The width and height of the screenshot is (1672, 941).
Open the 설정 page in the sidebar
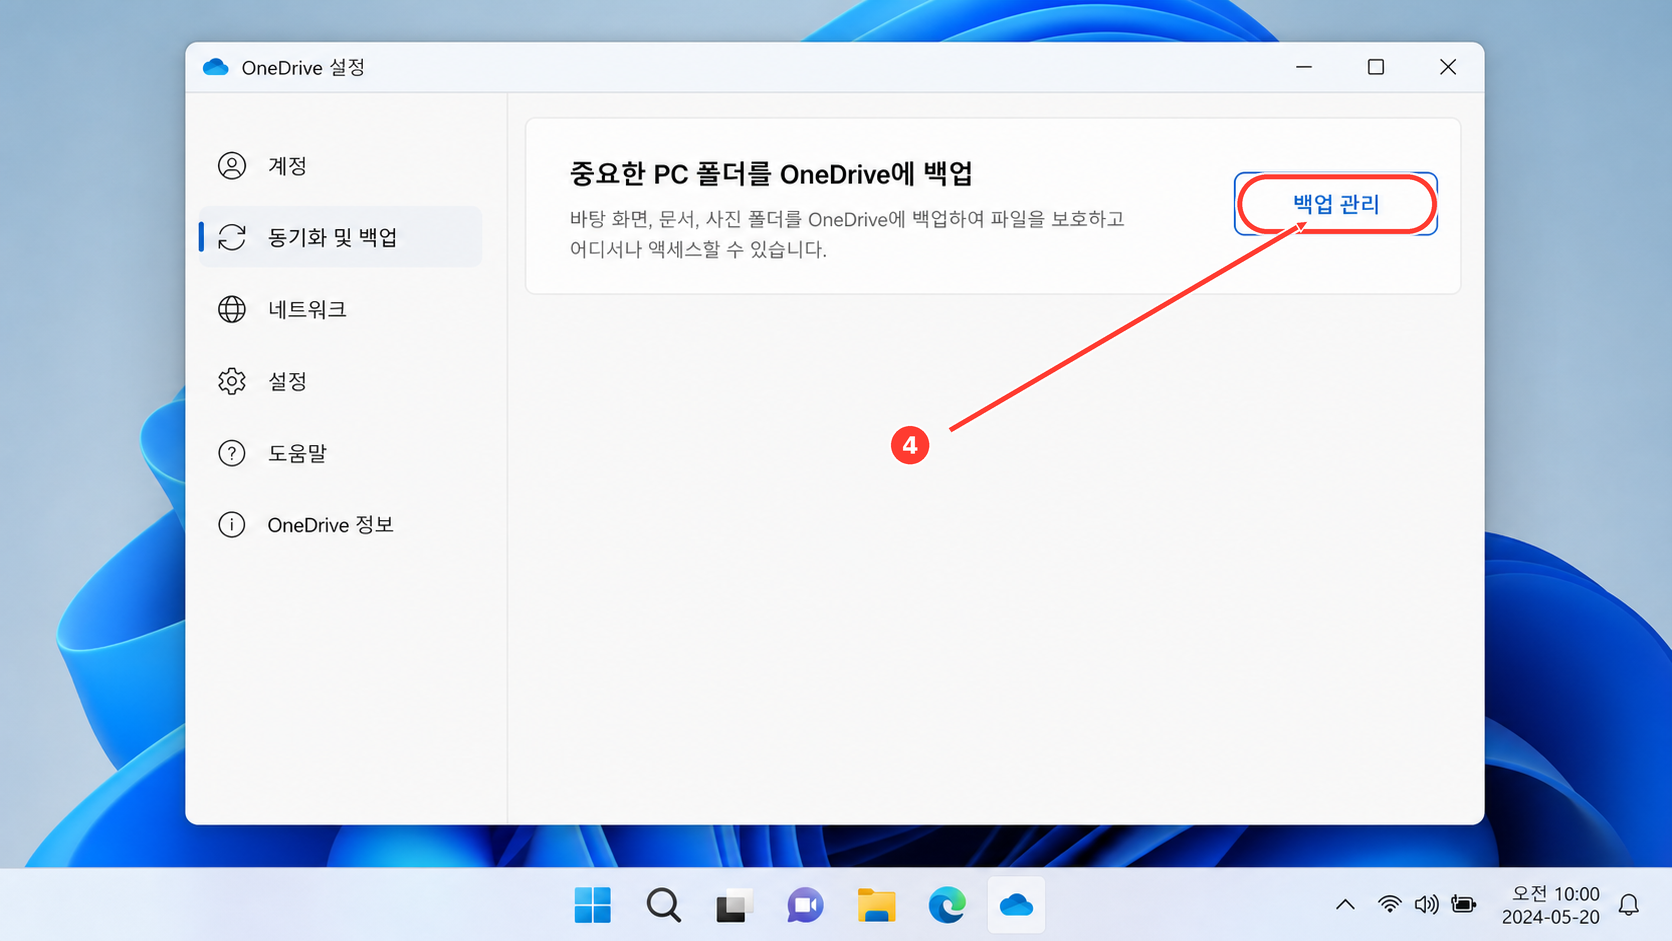pos(340,381)
